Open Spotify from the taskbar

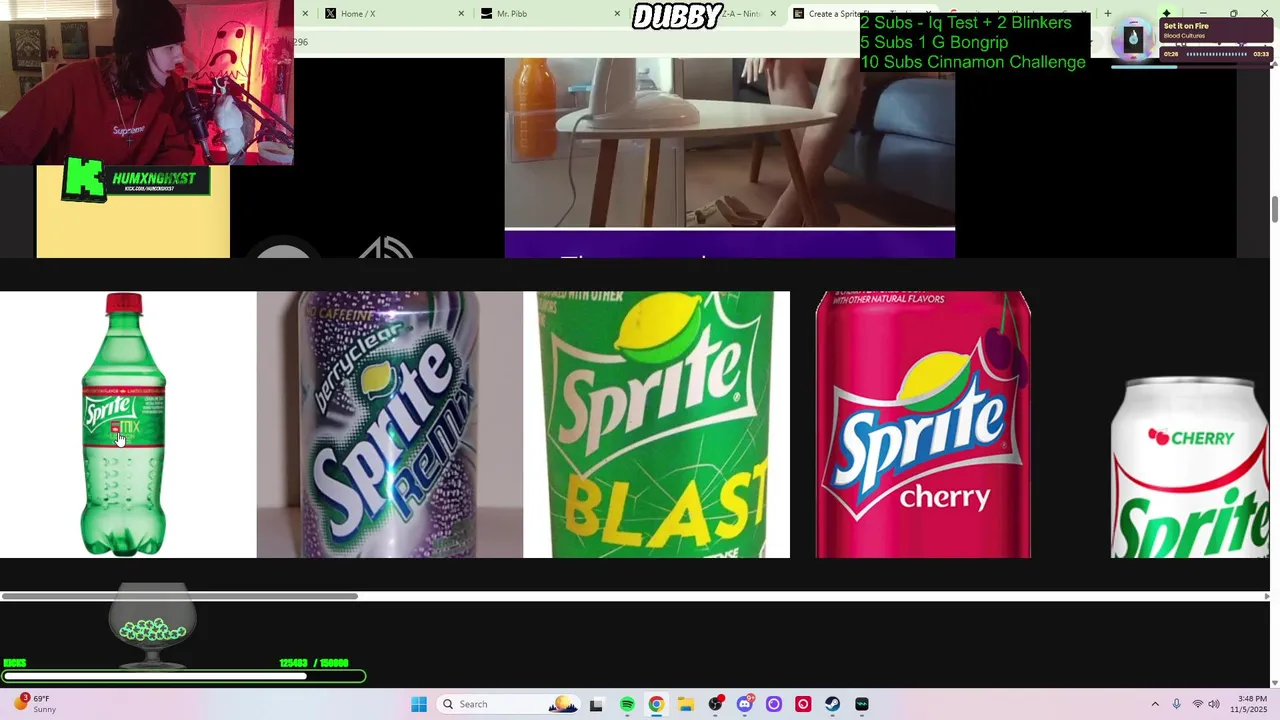pos(627,704)
